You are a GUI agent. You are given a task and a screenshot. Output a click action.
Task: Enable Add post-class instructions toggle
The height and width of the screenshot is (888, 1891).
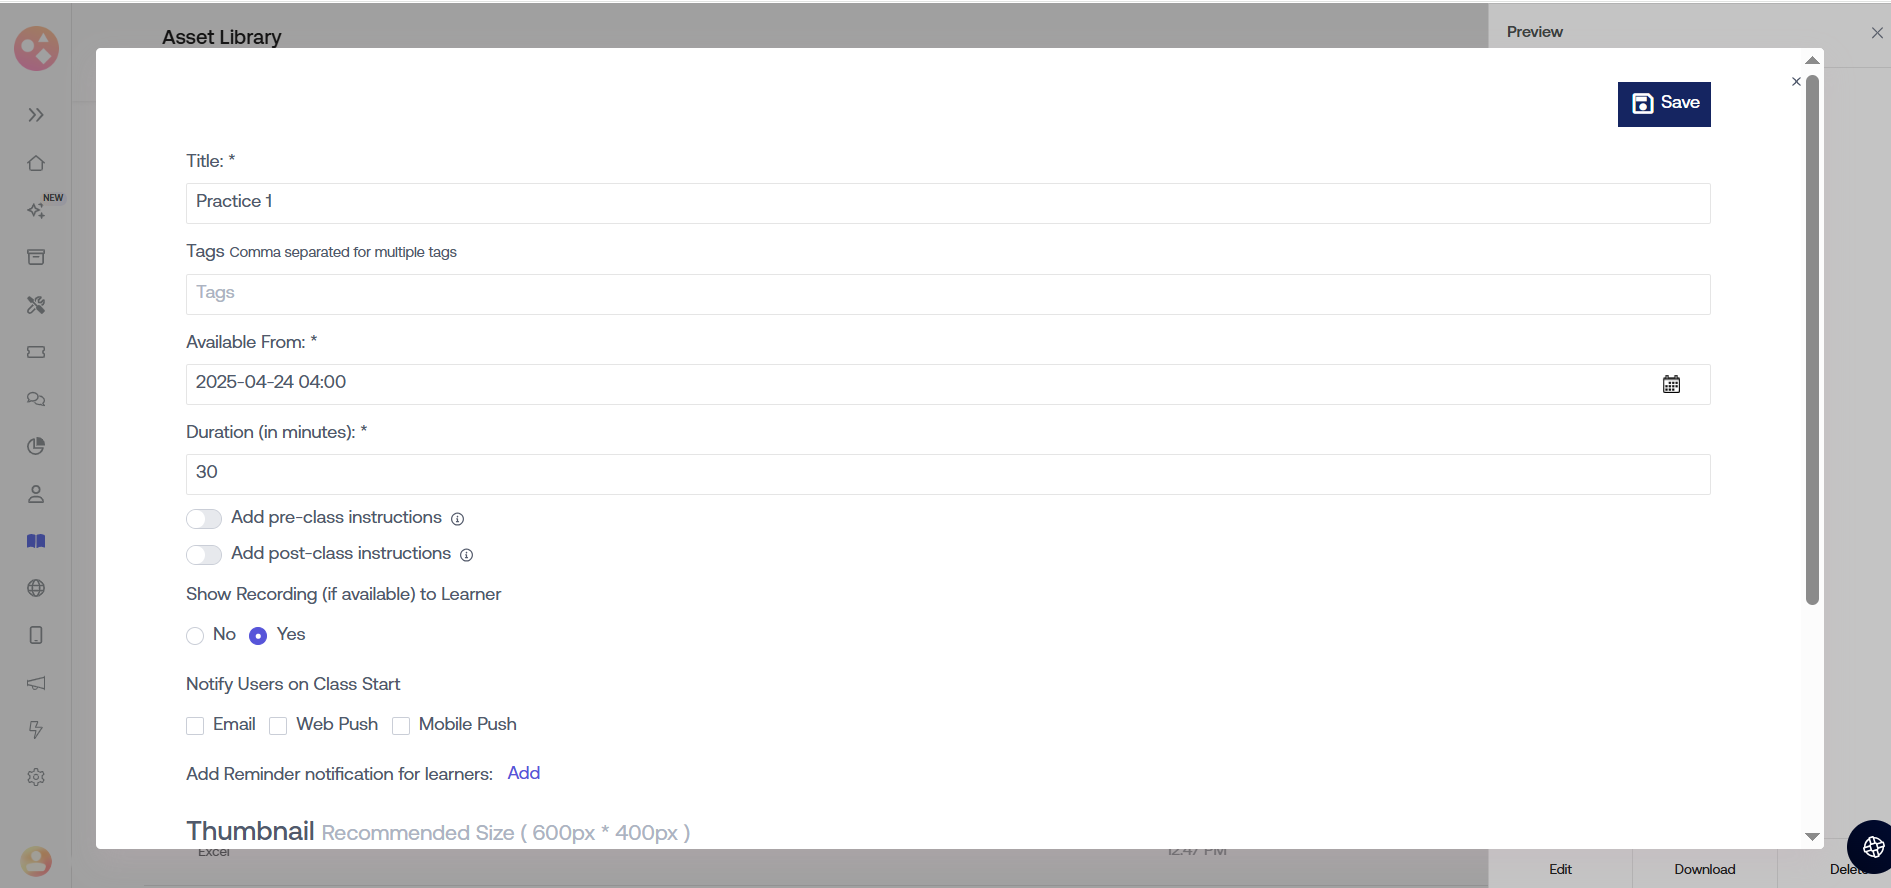point(204,554)
